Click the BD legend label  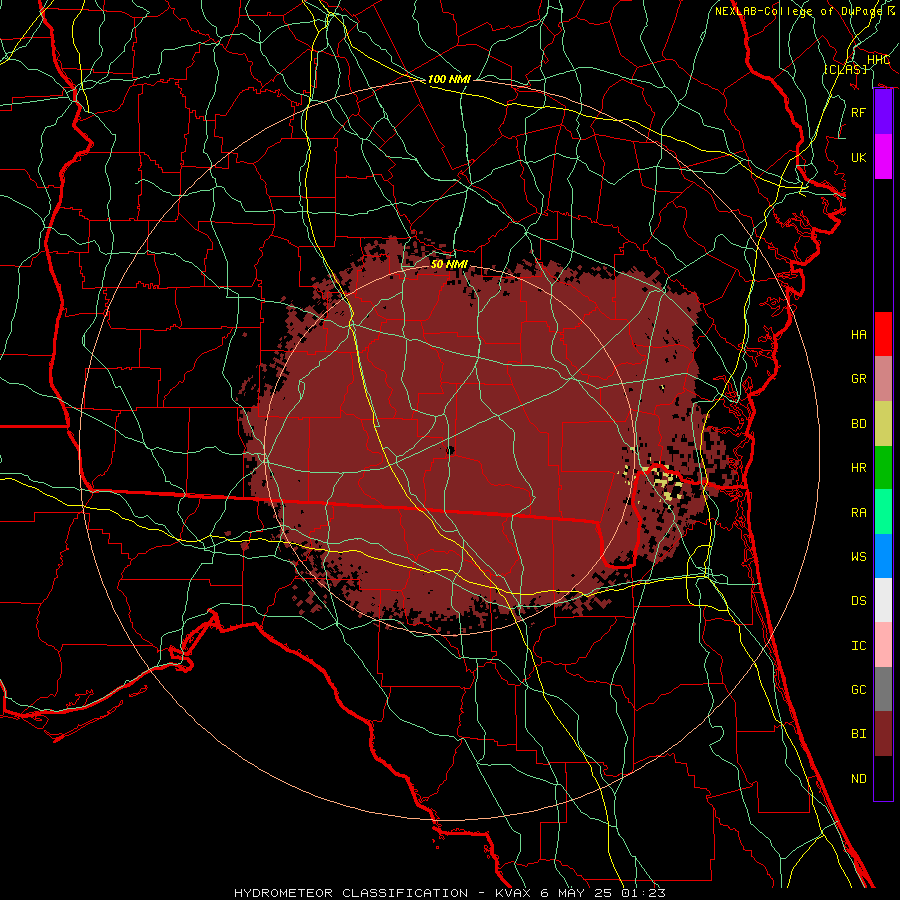(858, 424)
